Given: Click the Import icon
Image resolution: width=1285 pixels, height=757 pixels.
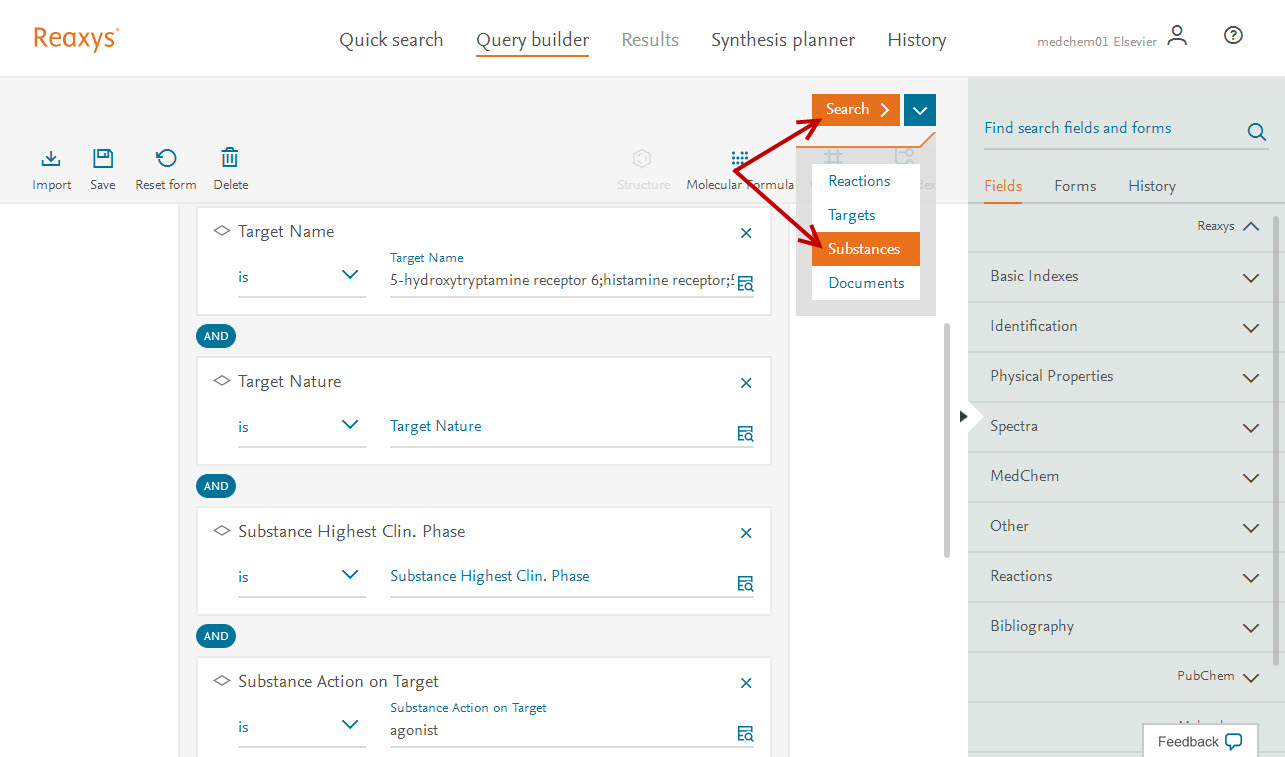Looking at the screenshot, I should [x=51, y=159].
